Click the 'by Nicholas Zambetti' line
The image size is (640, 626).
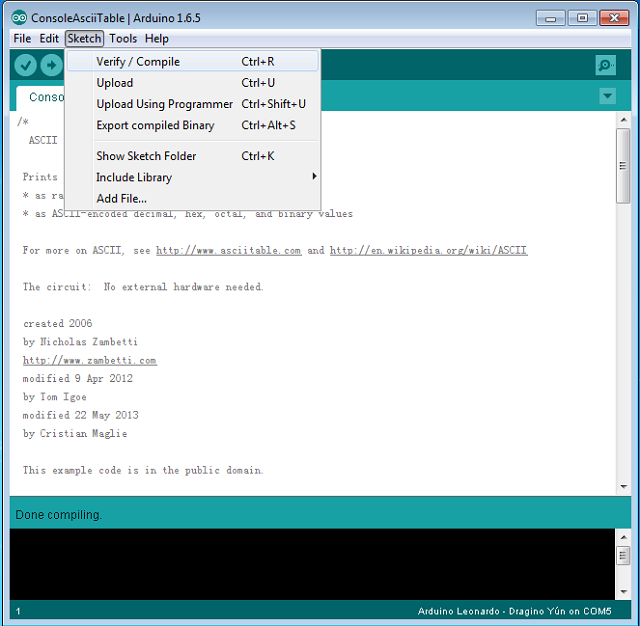pos(80,342)
